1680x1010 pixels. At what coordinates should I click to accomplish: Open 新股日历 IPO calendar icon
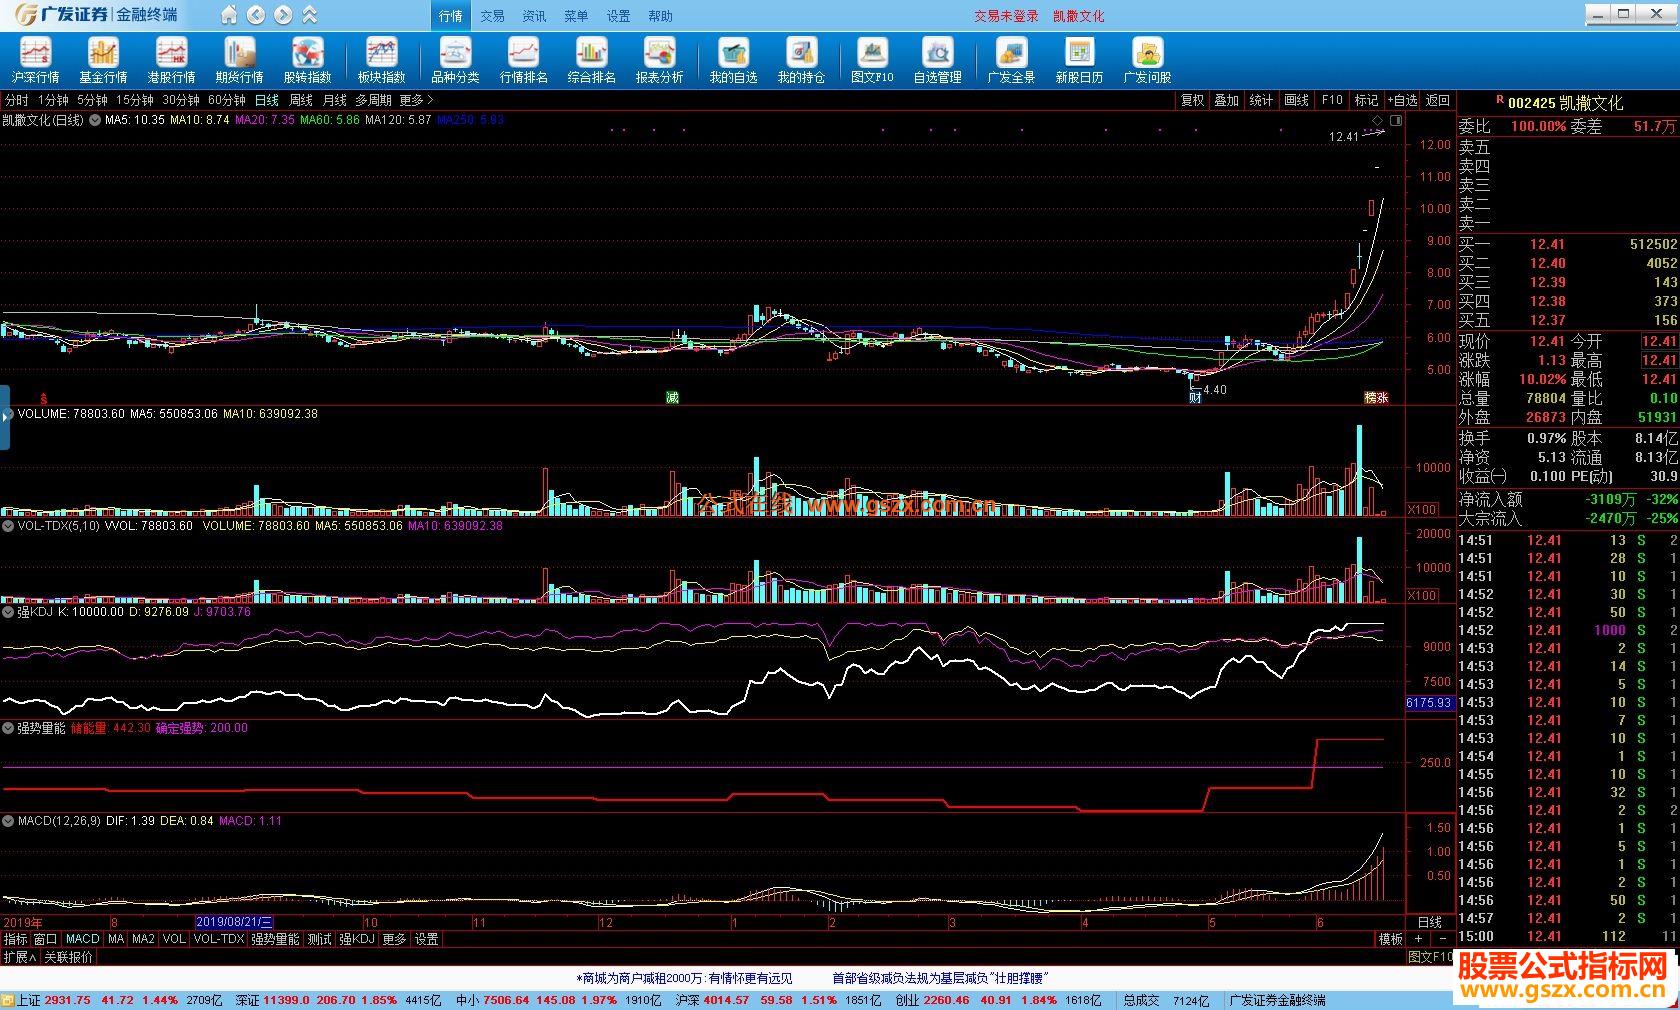pos(1079,60)
